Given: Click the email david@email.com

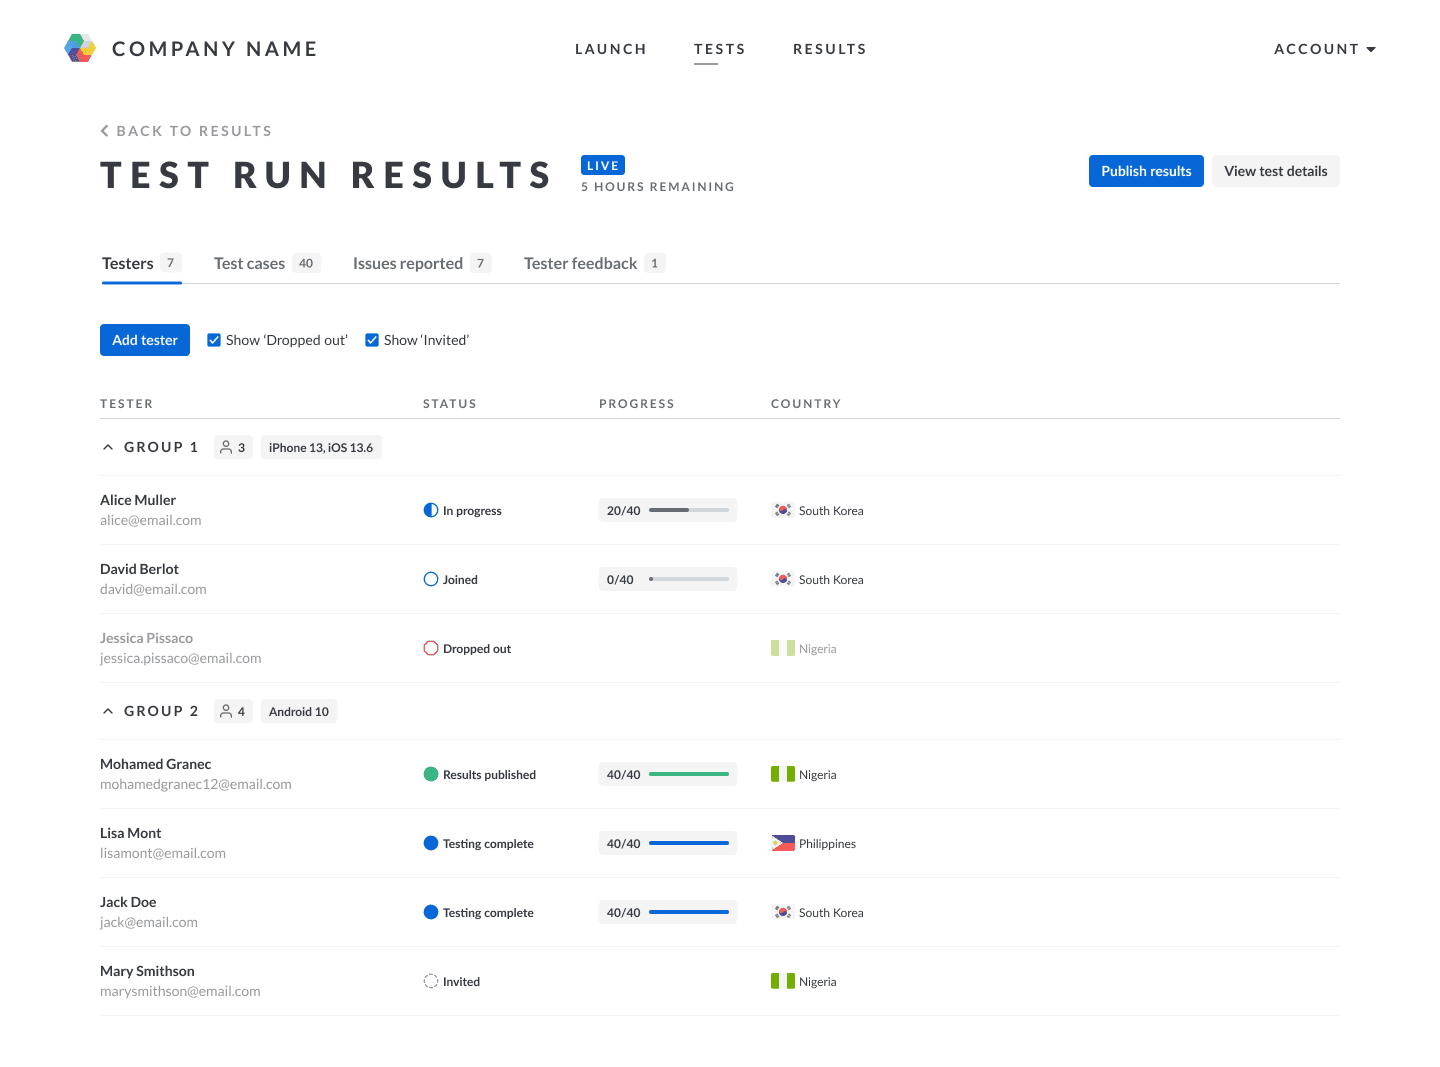Looking at the screenshot, I should click(153, 589).
